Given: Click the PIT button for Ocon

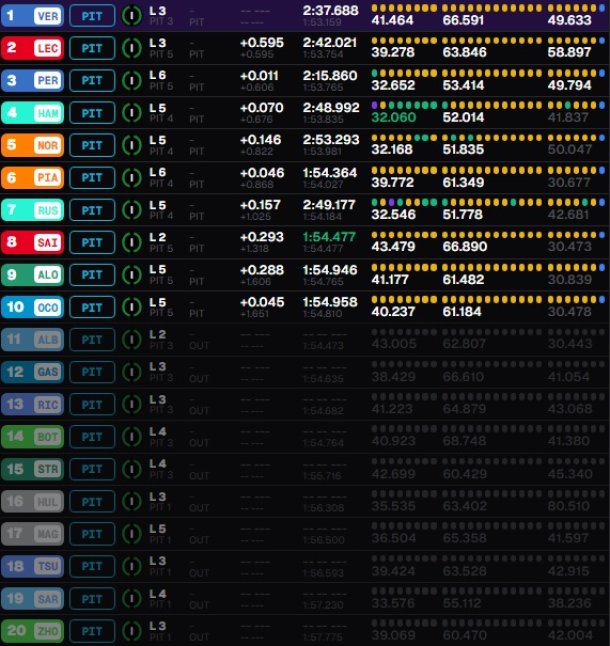Looking at the screenshot, I should click(x=92, y=307).
